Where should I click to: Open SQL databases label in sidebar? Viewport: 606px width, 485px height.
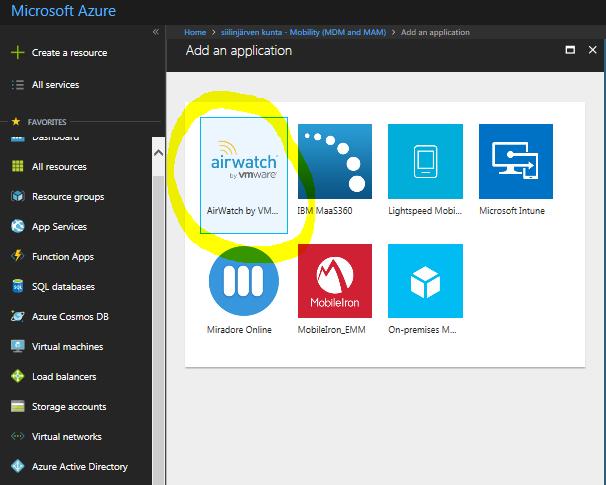(63, 286)
